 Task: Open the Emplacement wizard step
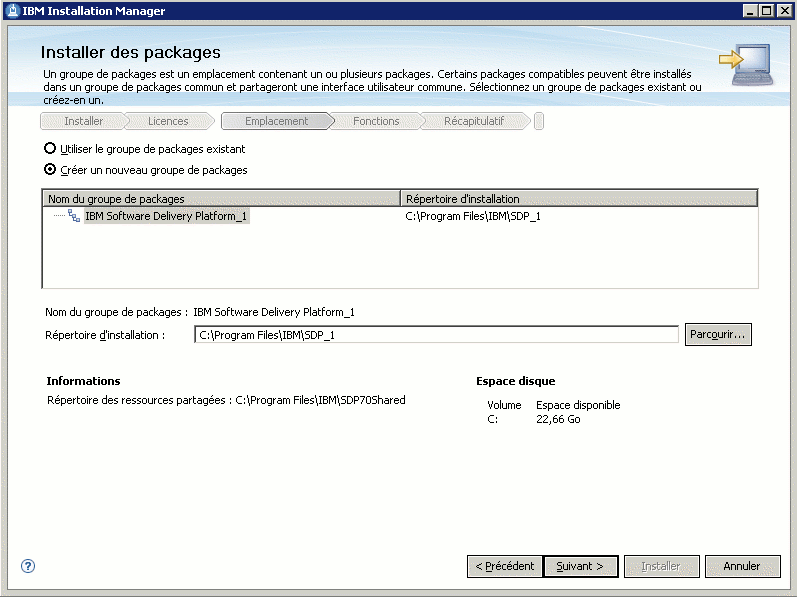pos(277,121)
